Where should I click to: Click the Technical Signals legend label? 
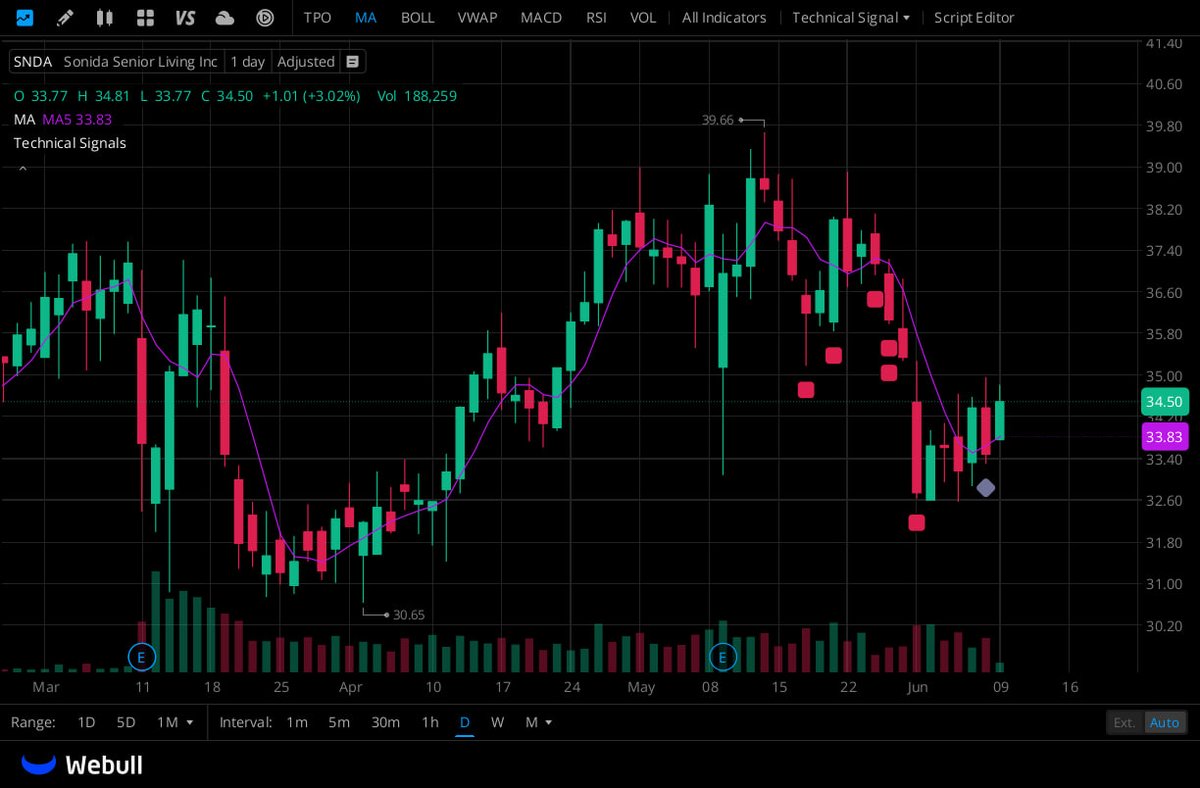pyautogui.click(x=70, y=143)
